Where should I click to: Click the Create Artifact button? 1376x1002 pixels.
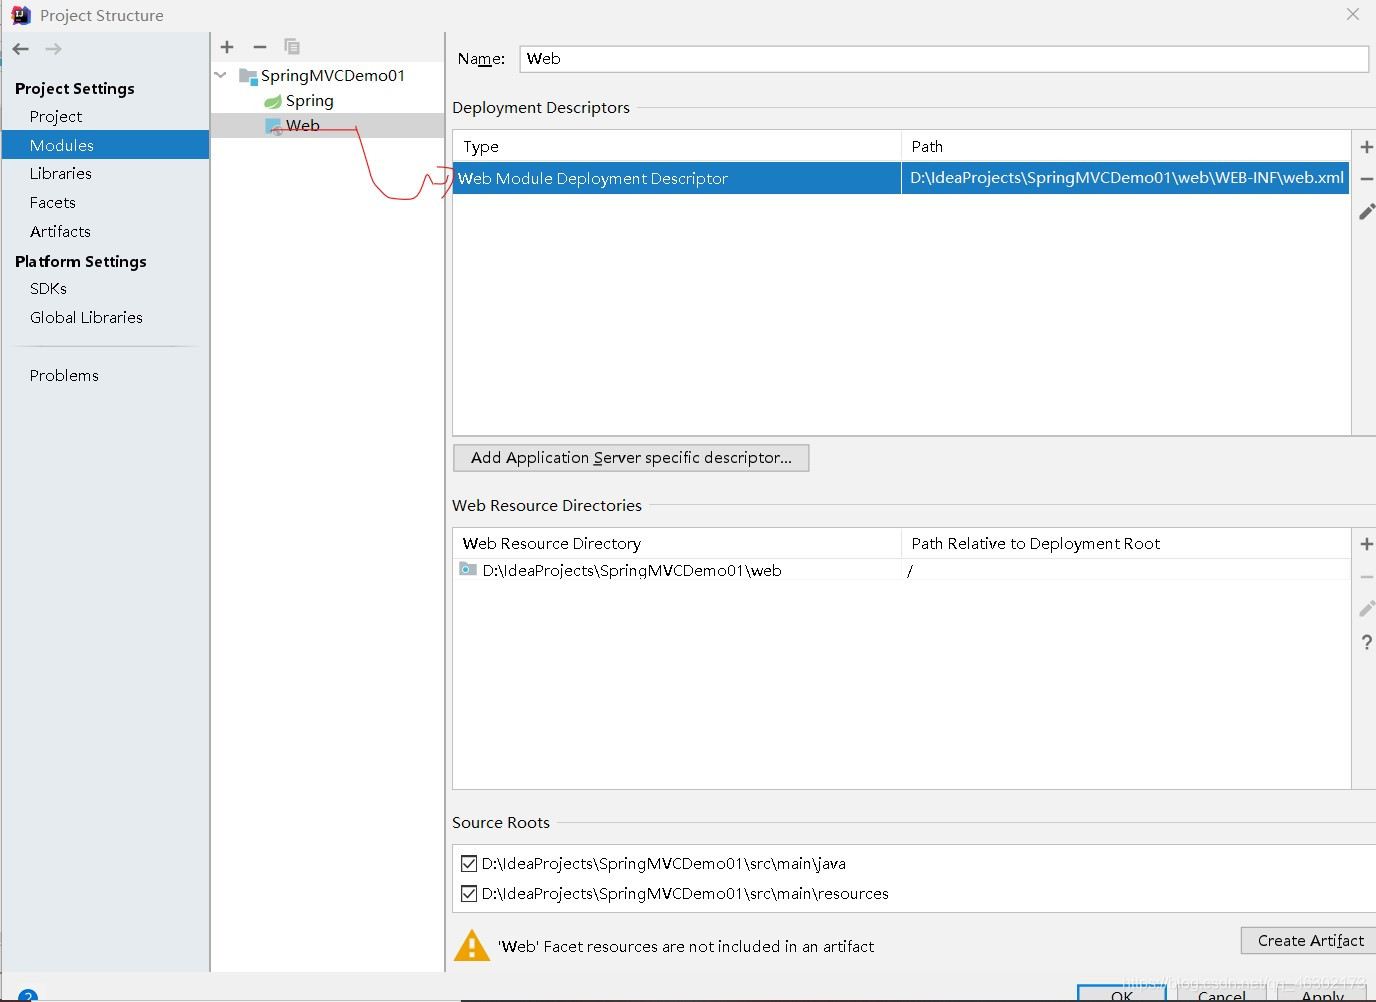pos(1310,941)
